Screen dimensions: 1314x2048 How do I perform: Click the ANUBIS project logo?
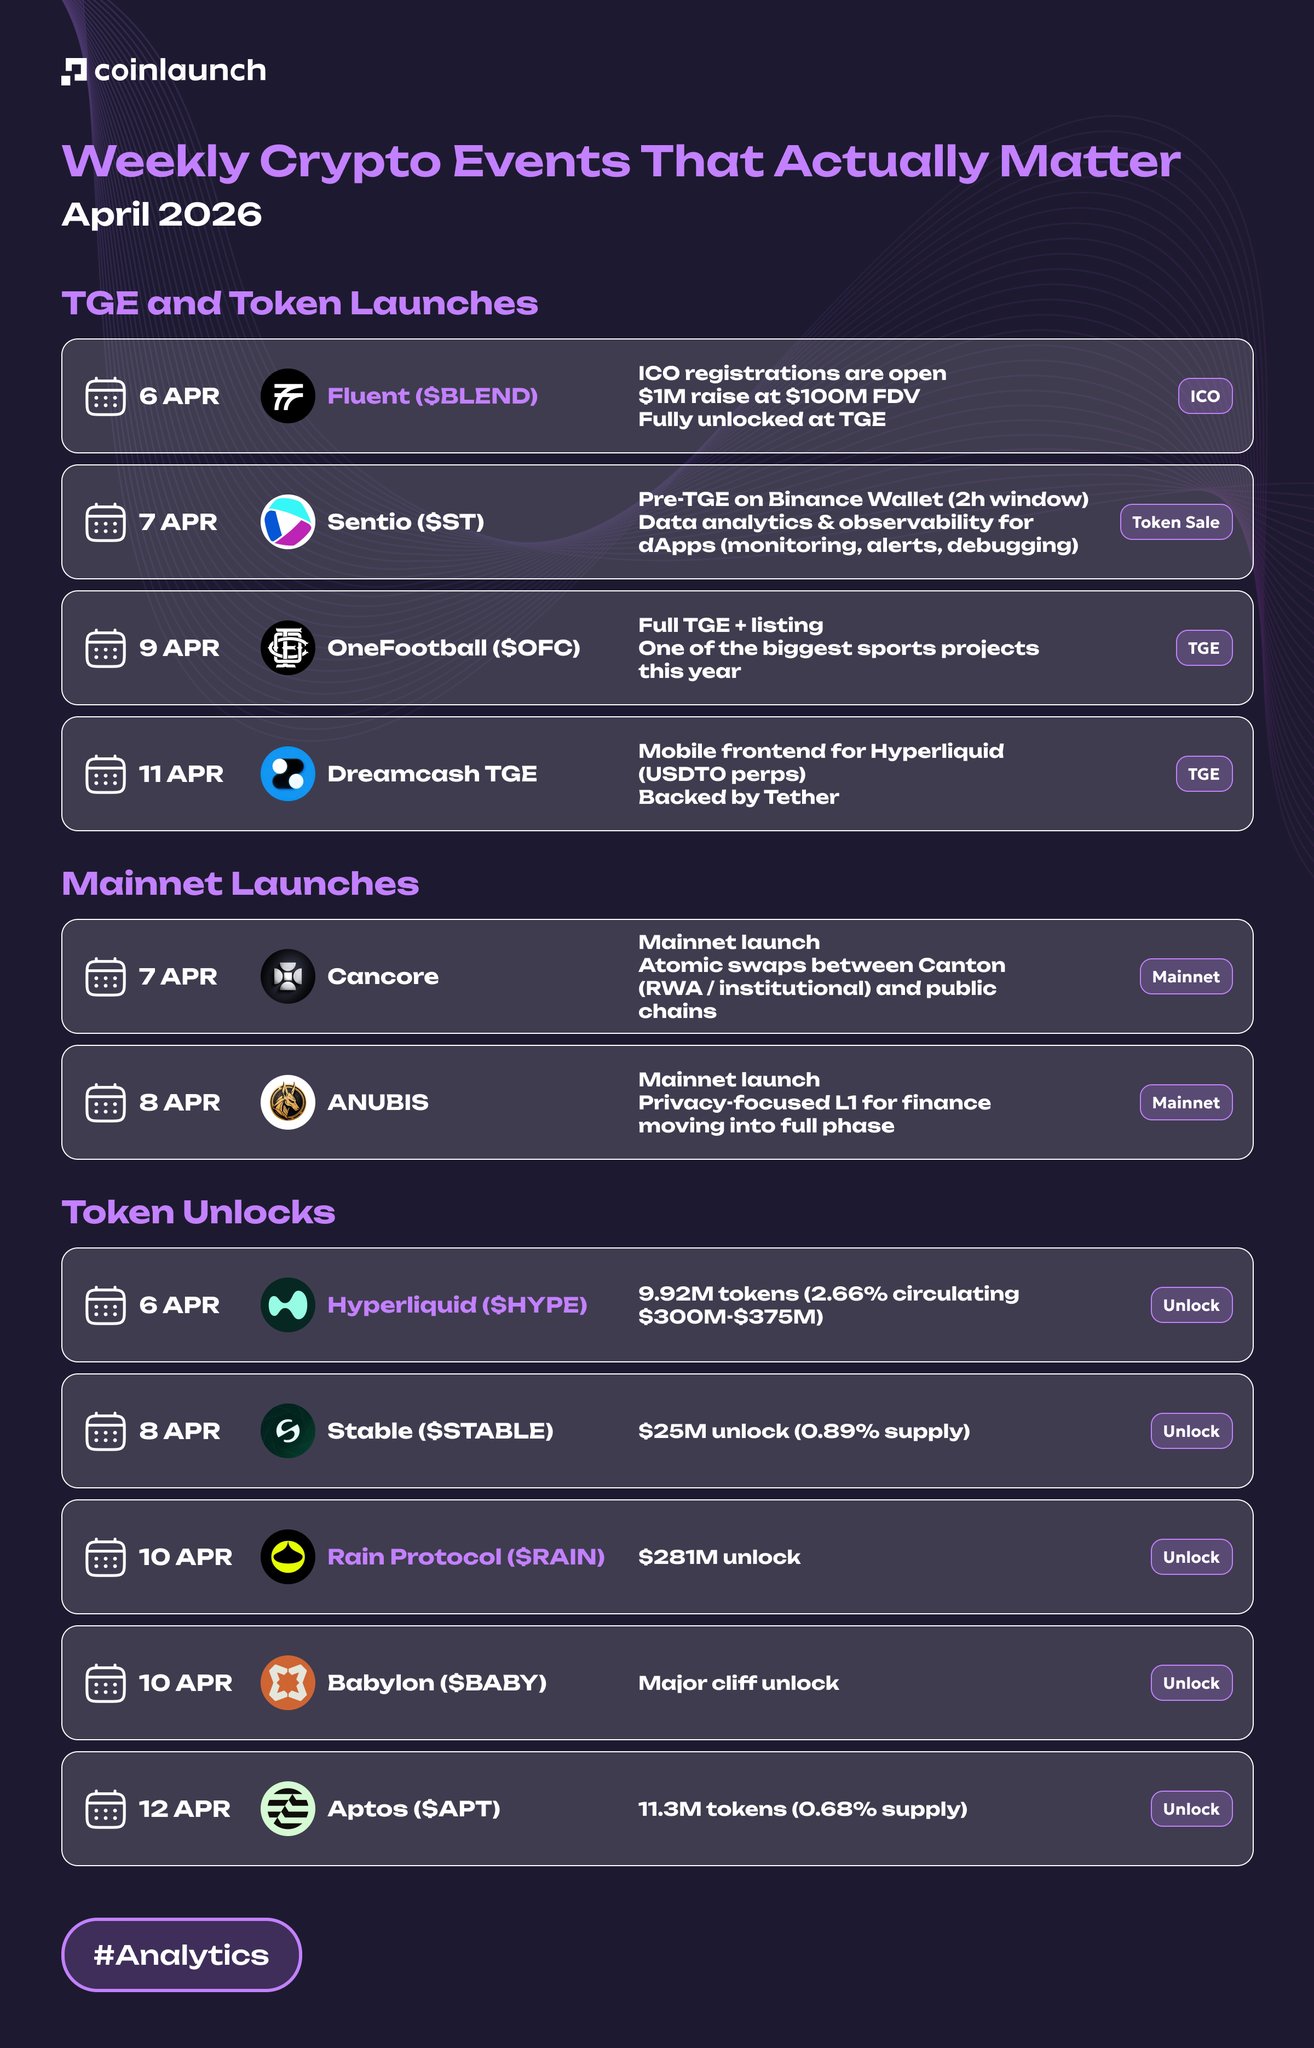pyautogui.click(x=288, y=1102)
